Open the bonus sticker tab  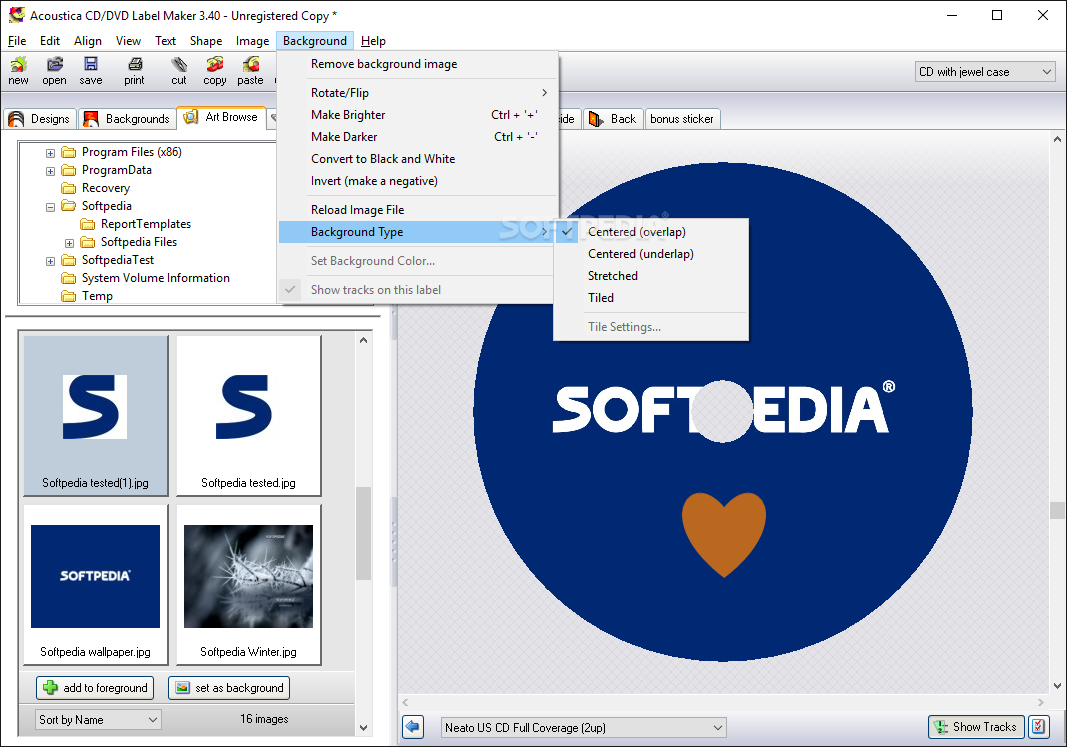pos(682,118)
